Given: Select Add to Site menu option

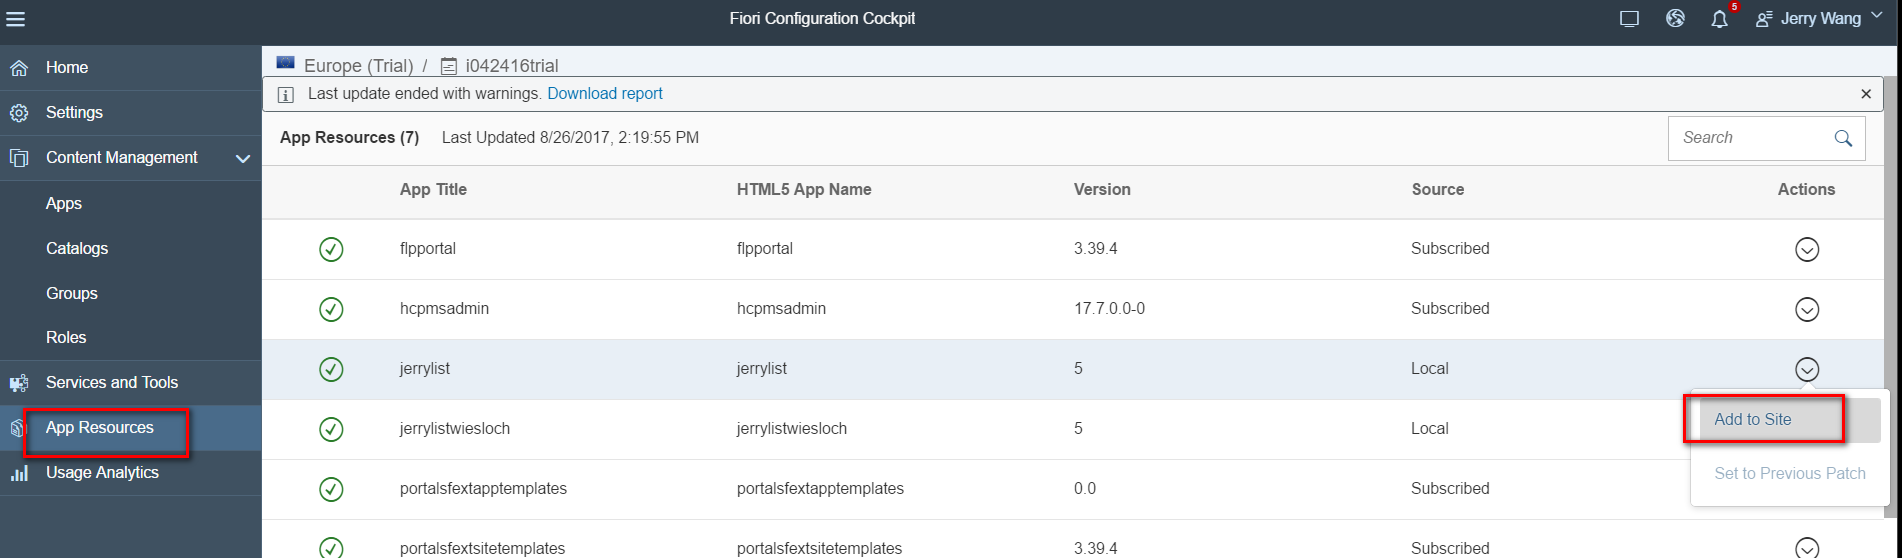Looking at the screenshot, I should click(1752, 420).
